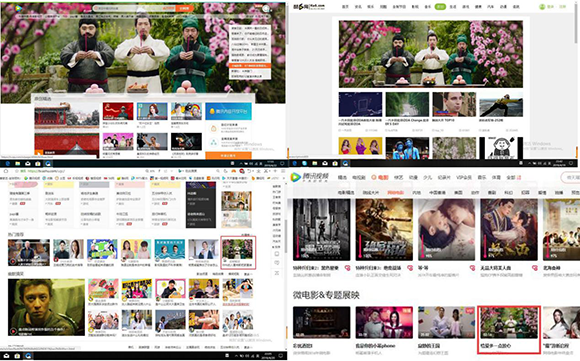This screenshot has width=580, height=361.
Task: Click the play icon on the large man's-face thumbnail
Action: (x=13, y=331)
